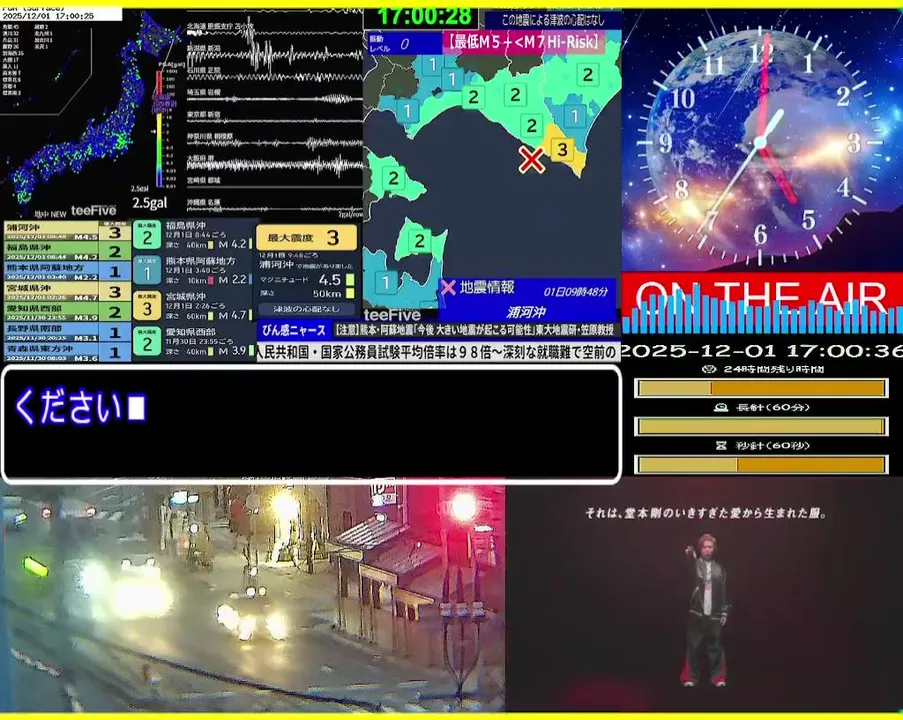Click the 長針(60分) progress bar
903x720 pixels.
(x=761, y=426)
